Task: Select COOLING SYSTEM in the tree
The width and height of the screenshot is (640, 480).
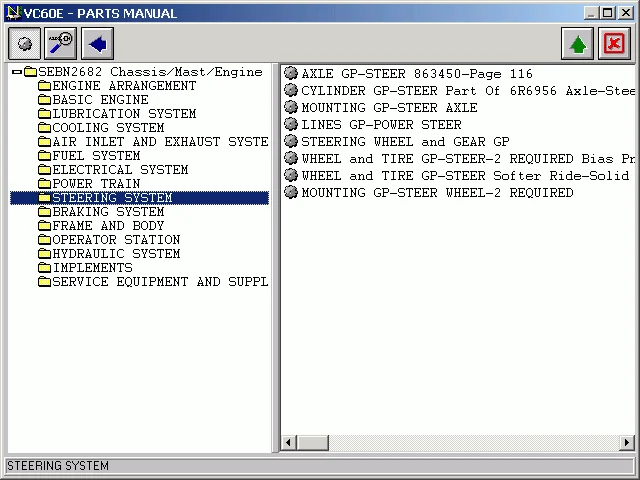Action: click(x=108, y=128)
